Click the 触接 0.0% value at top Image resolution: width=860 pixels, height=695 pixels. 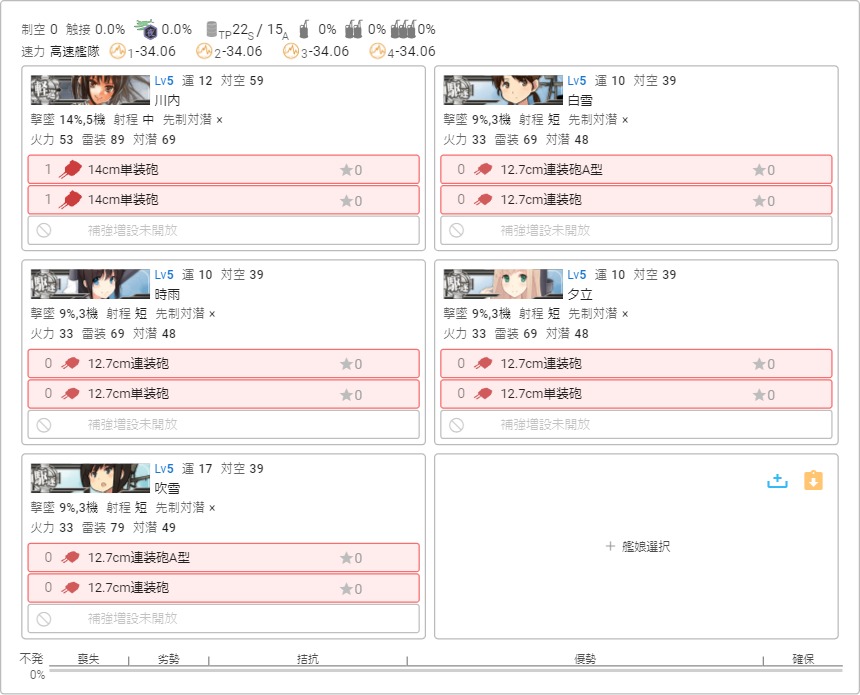95,29
